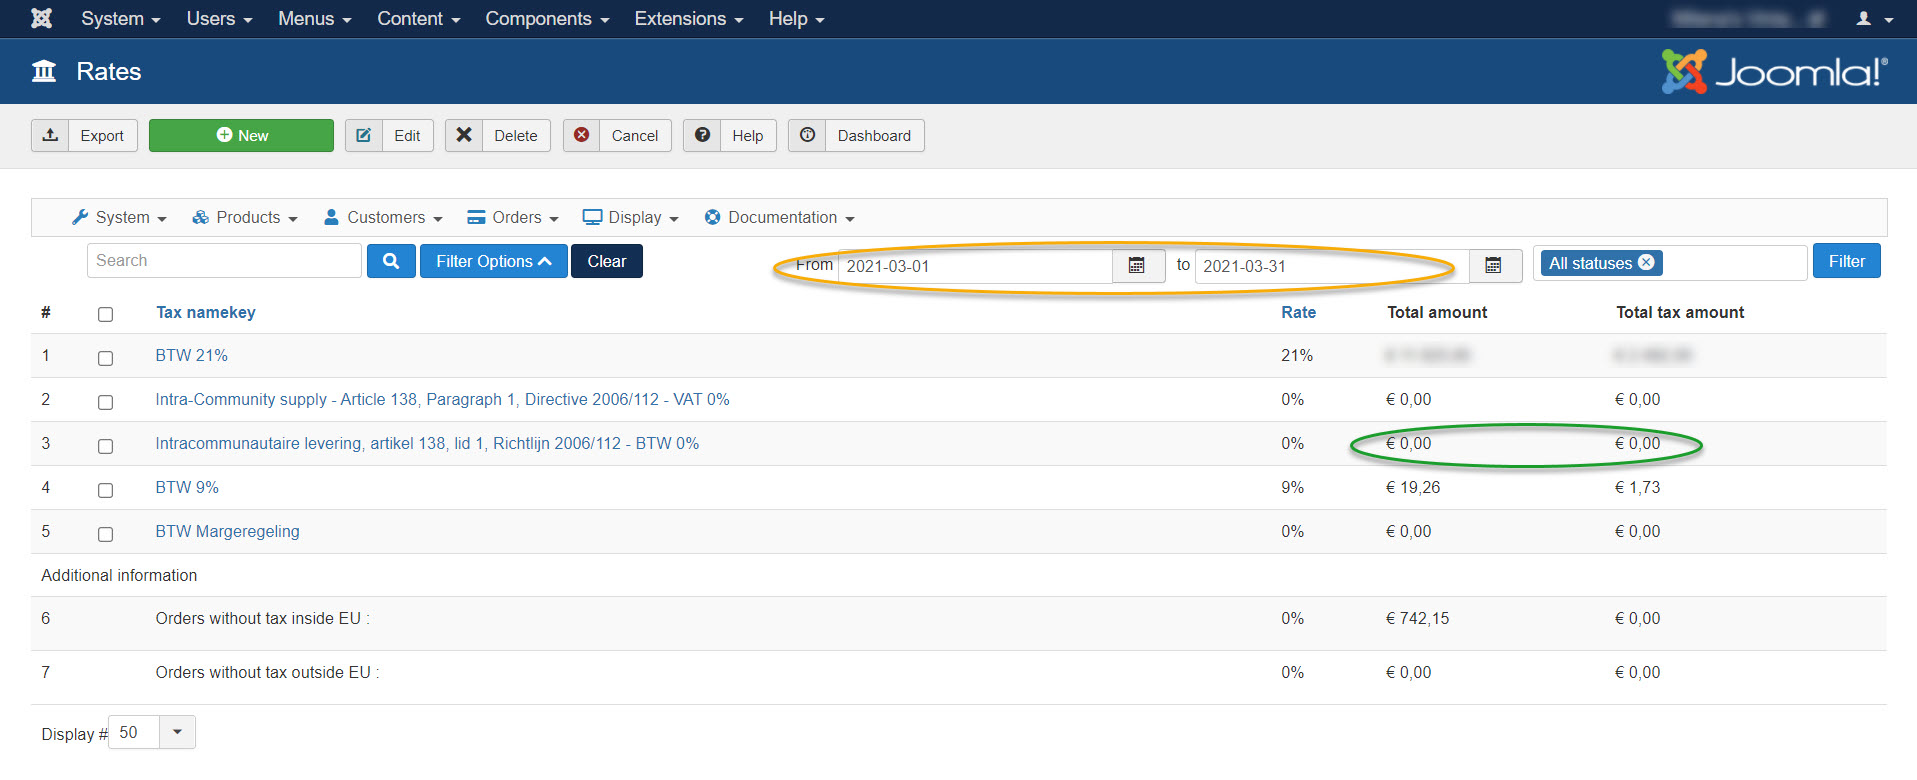Click the € 19,26 total amount value

pos(1413,487)
